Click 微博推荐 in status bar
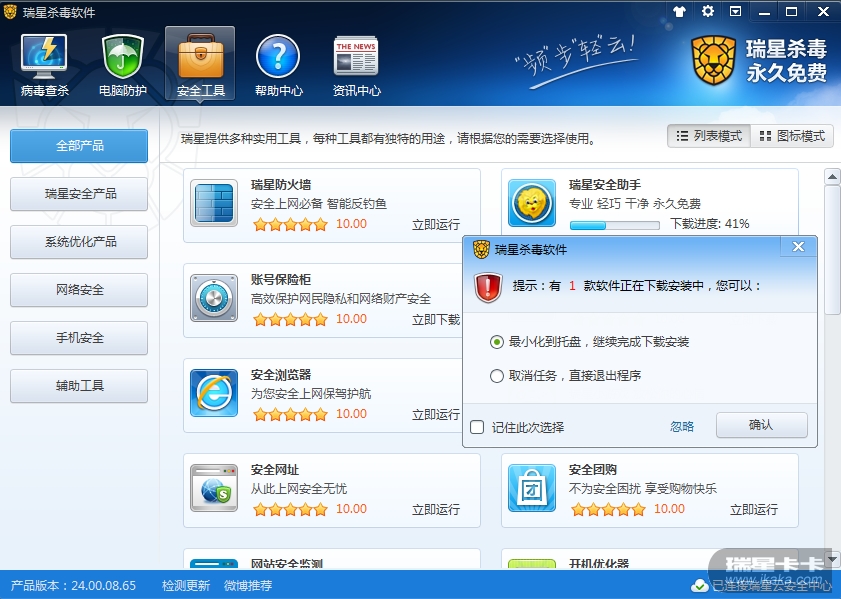Screen dimensions: 841x599 click(248, 585)
